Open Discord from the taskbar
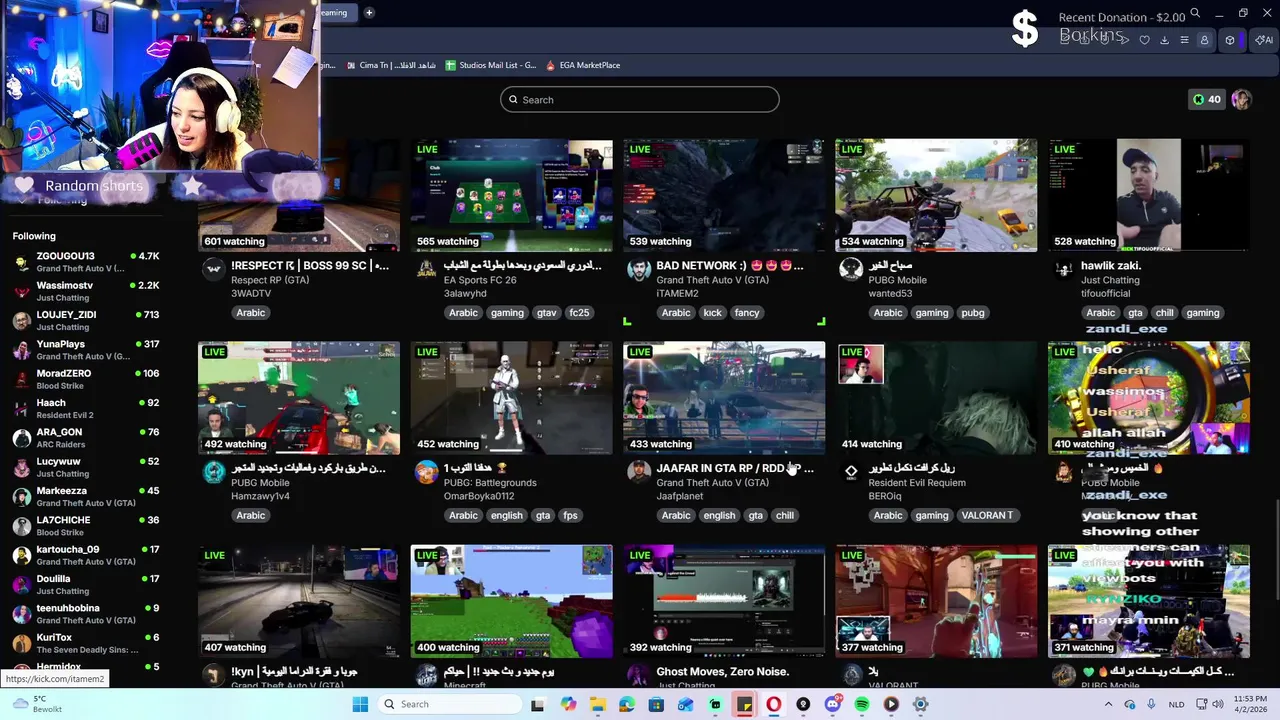1280x720 pixels. point(832,704)
